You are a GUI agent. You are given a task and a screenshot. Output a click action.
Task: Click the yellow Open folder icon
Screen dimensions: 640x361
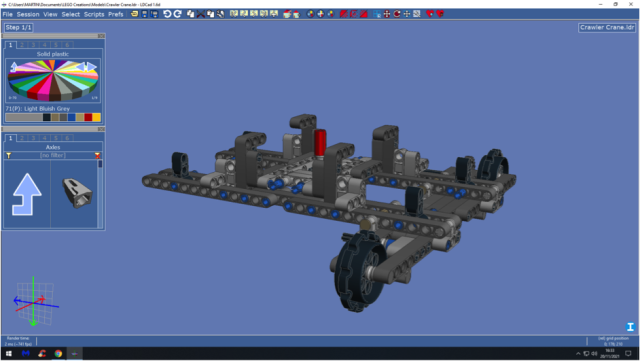point(135,14)
